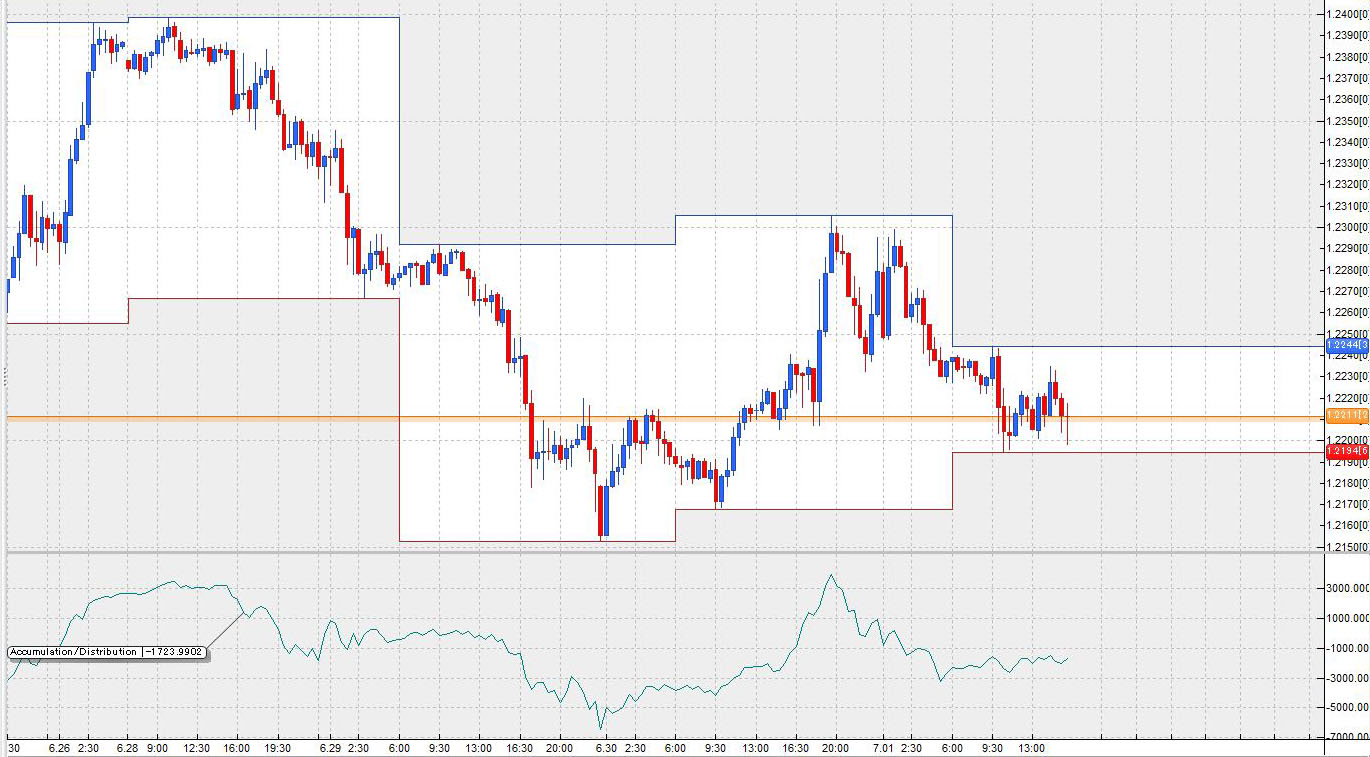Click the 7.01 date label on time axis
This screenshot has width=1370, height=757.
tap(882, 748)
